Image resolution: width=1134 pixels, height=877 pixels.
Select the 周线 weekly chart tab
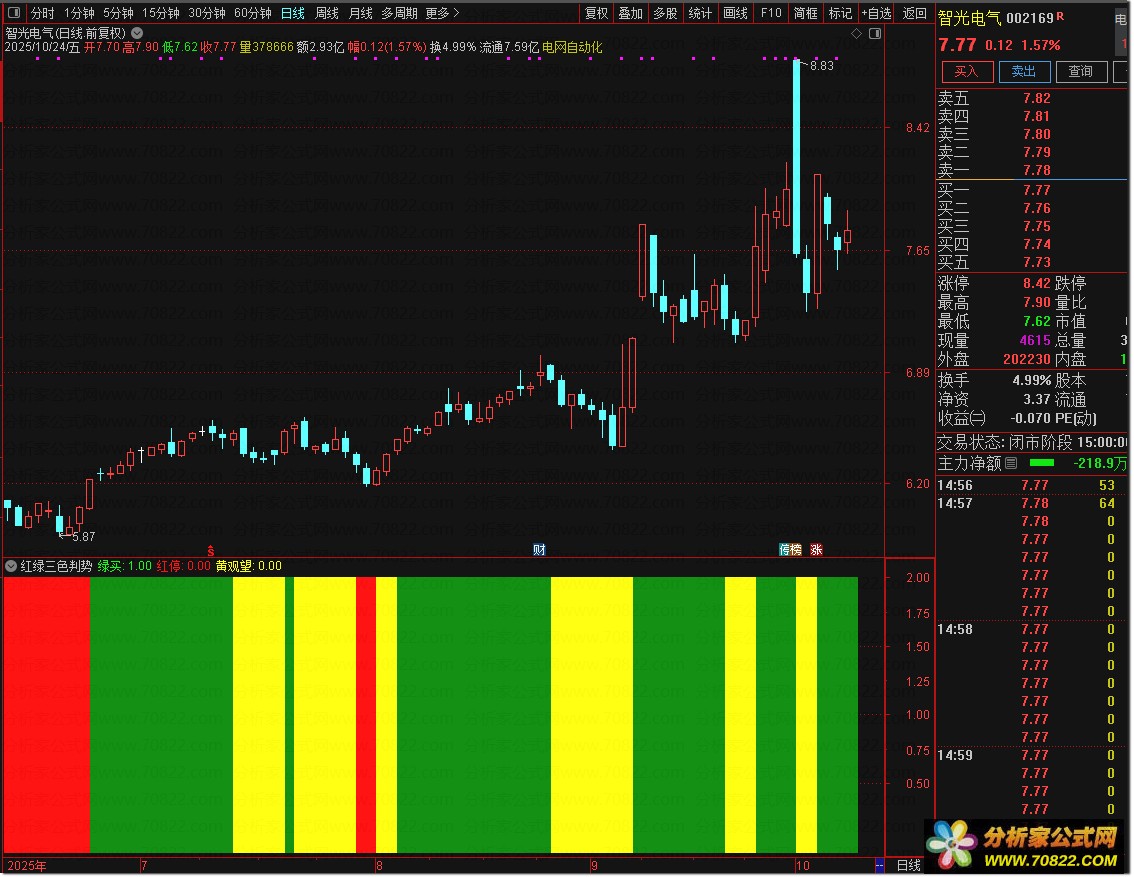(x=327, y=13)
